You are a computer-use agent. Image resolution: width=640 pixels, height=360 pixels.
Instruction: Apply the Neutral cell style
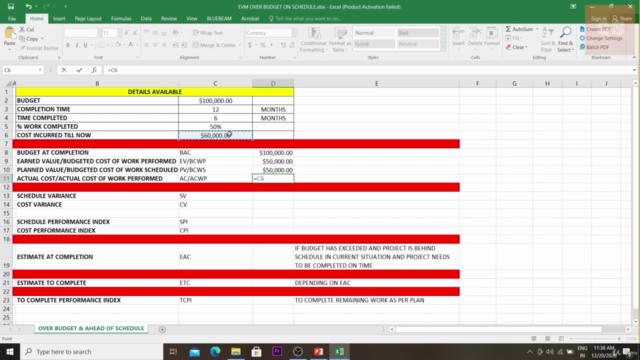(x=418, y=44)
